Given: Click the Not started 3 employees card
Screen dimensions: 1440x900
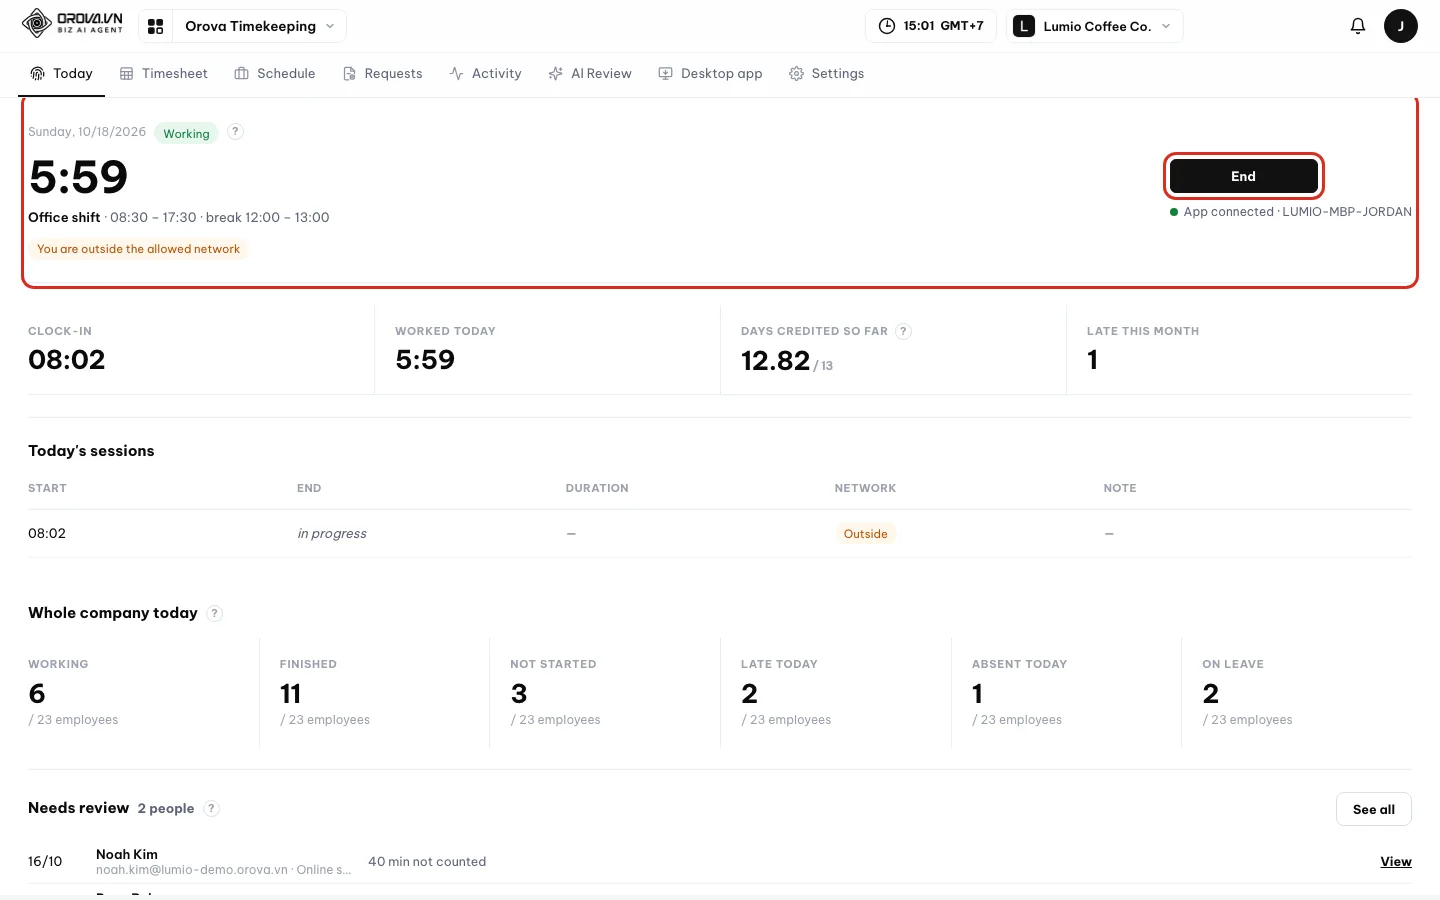Looking at the screenshot, I should coord(605,692).
